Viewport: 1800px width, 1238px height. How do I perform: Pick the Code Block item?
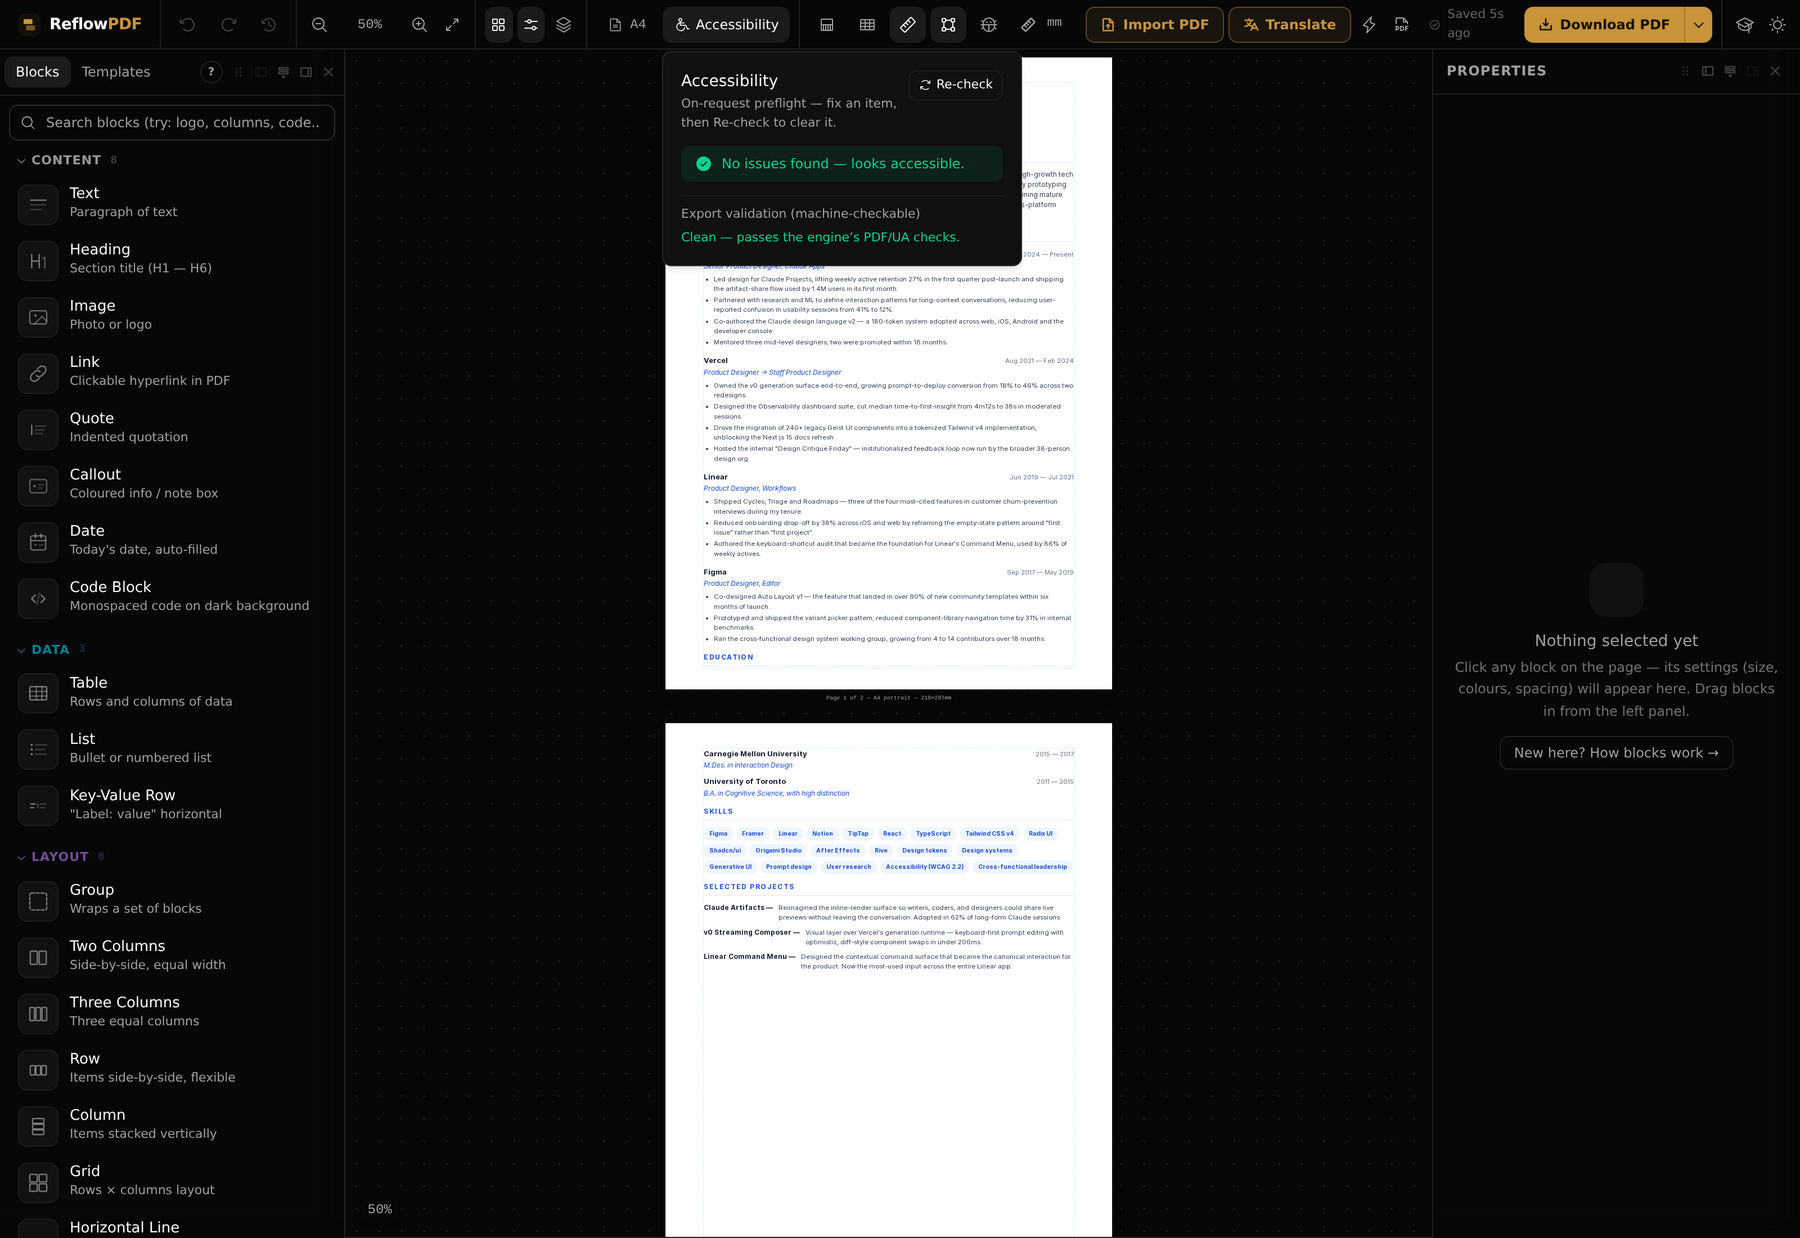172,596
